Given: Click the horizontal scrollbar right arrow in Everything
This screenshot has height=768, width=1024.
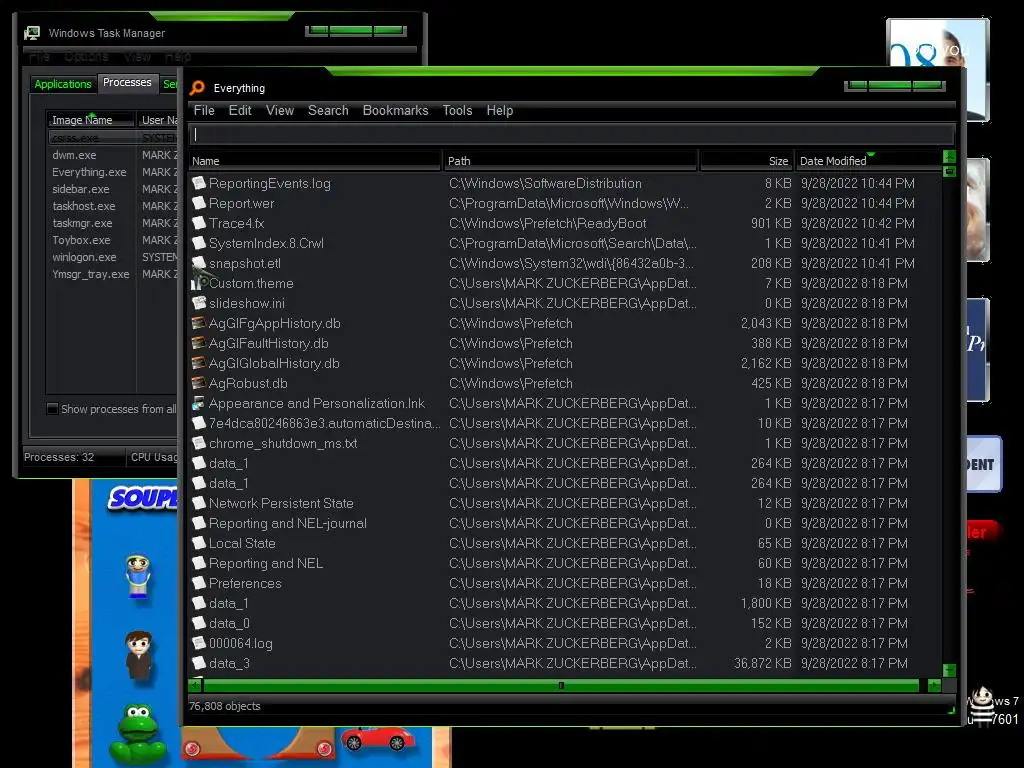Looking at the screenshot, I should click(x=935, y=685).
